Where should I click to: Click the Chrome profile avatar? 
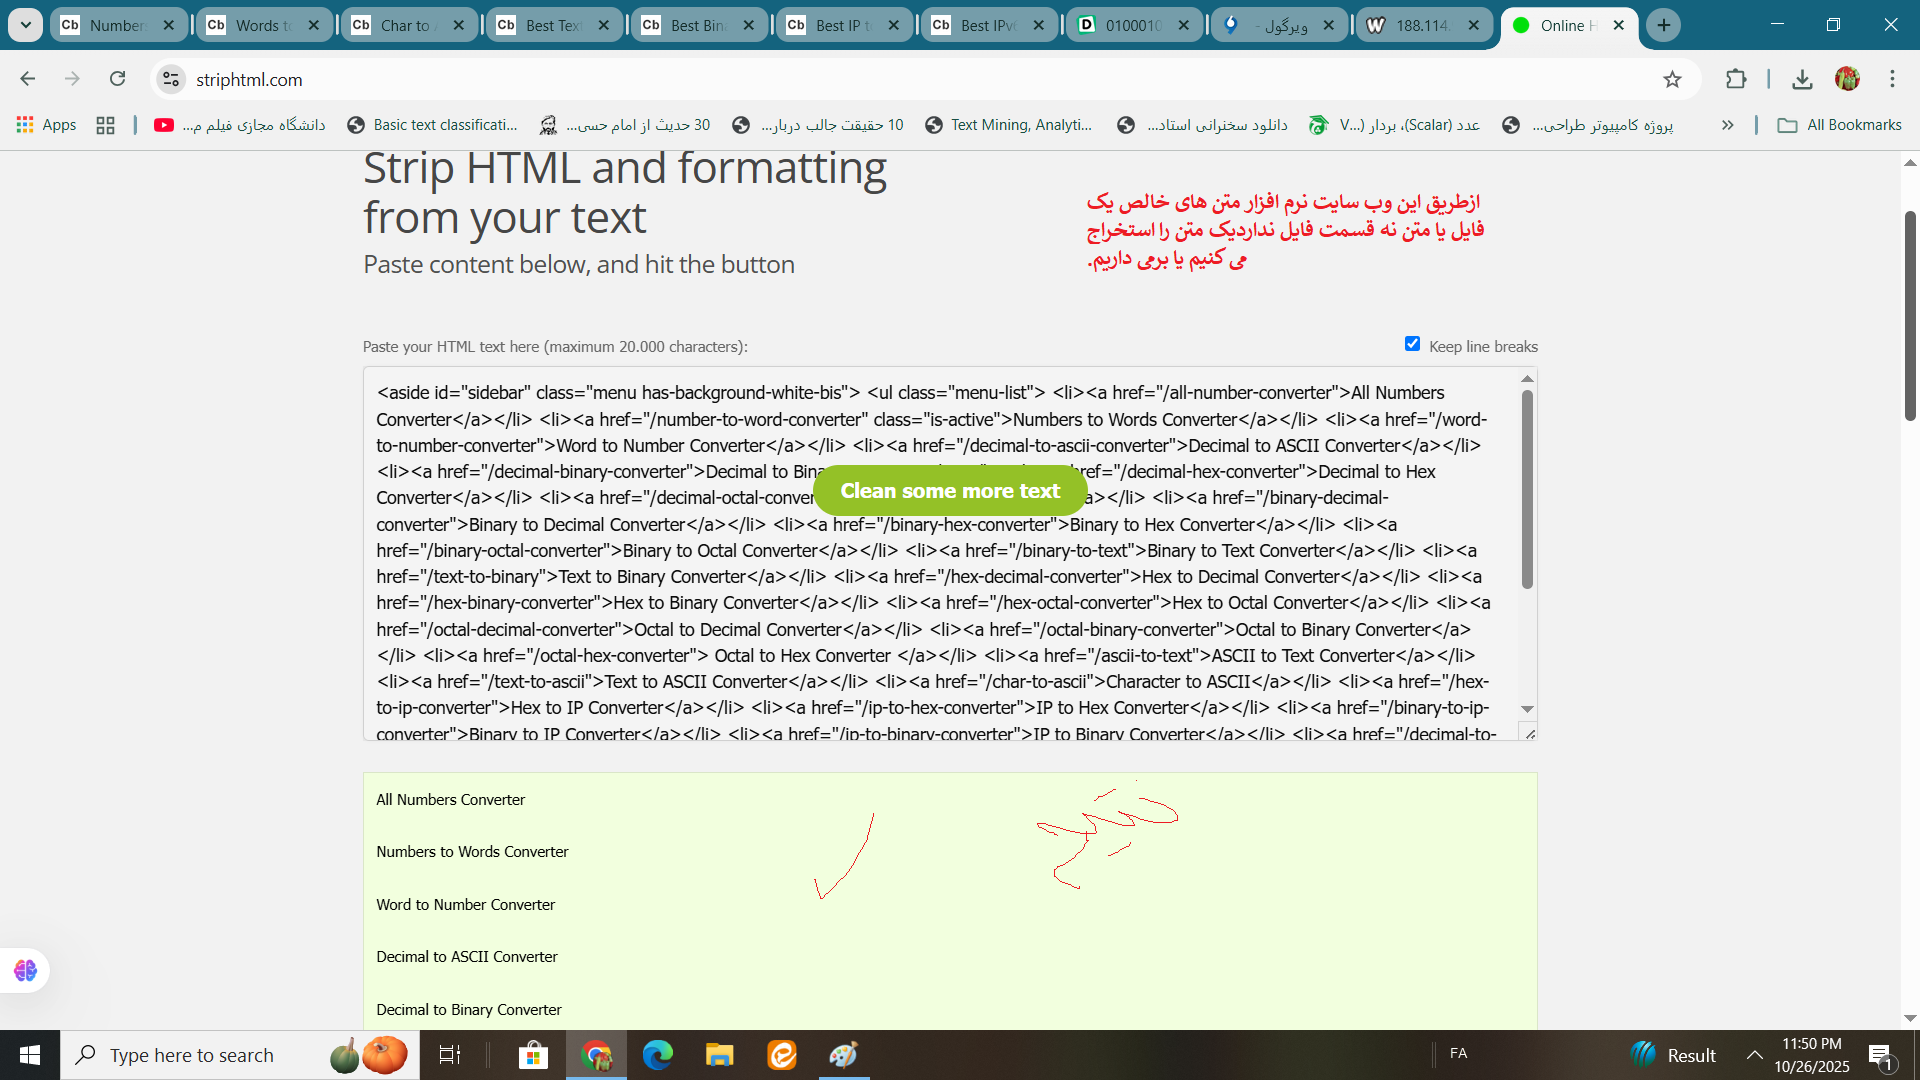pyautogui.click(x=1847, y=79)
